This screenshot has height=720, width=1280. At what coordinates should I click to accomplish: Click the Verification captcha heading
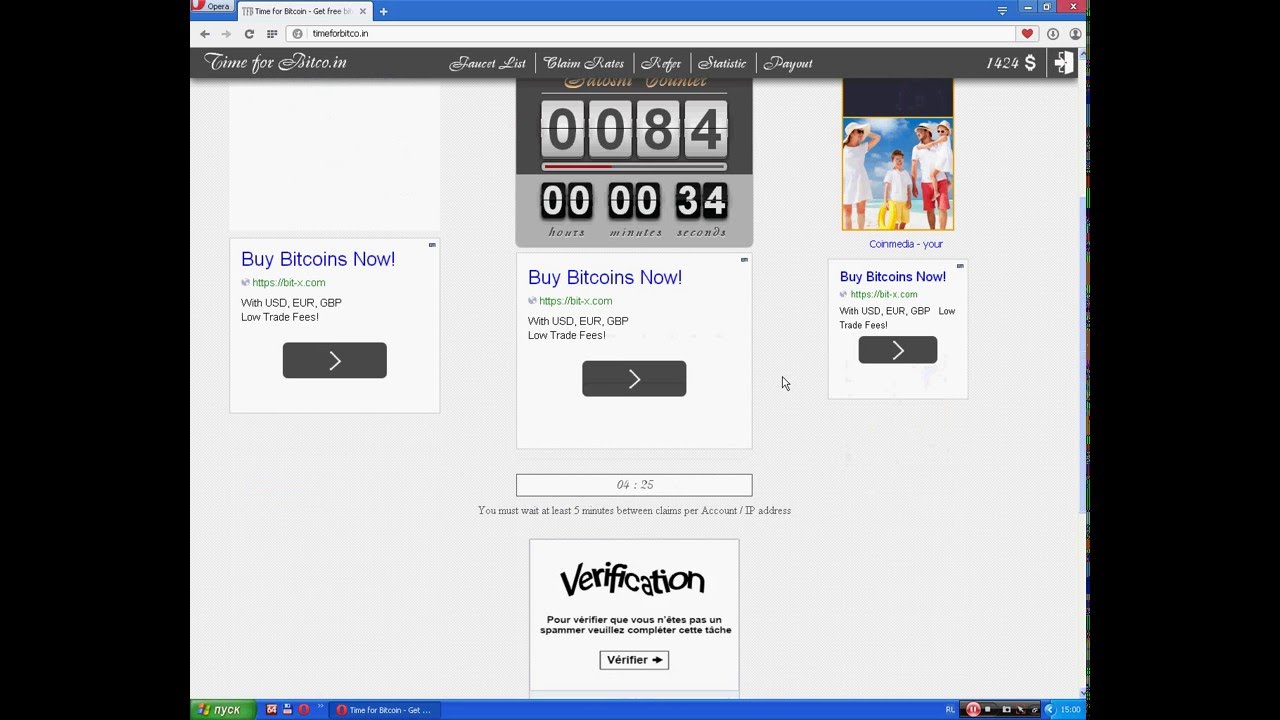632,580
